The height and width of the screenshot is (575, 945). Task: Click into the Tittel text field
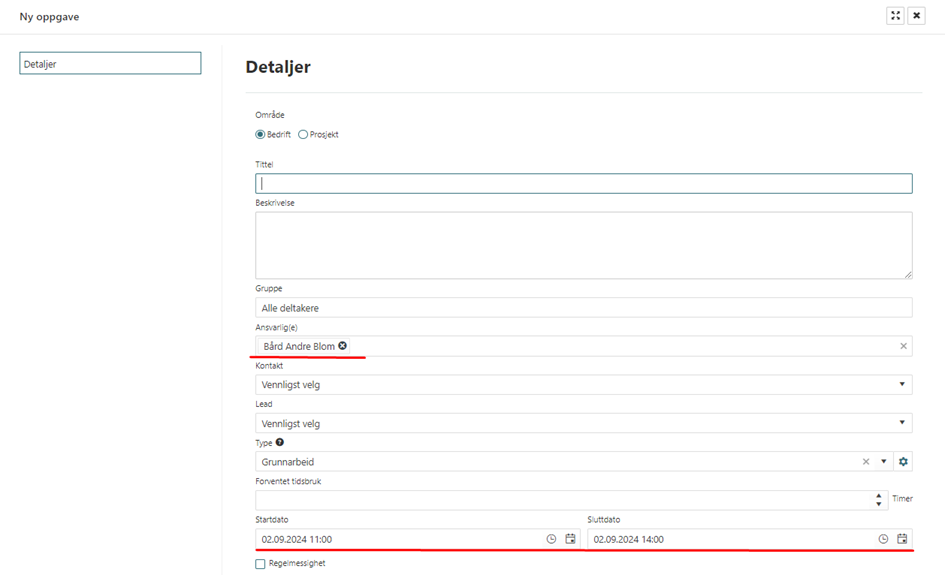click(584, 184)
